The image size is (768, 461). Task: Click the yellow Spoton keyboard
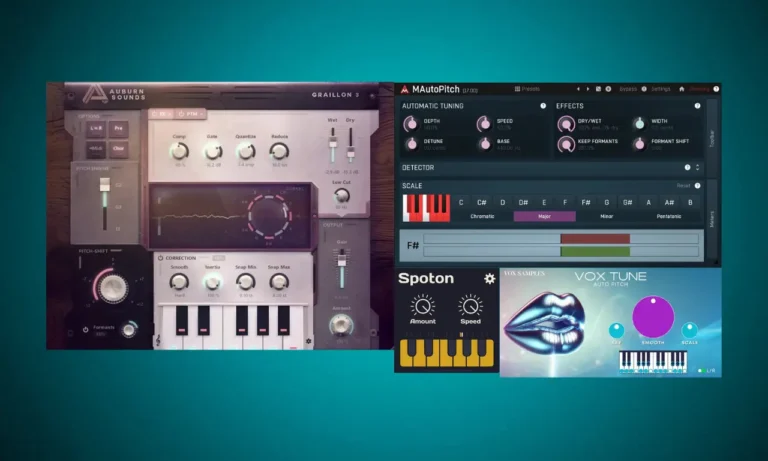pyautogui.click(x=447, y=352)
